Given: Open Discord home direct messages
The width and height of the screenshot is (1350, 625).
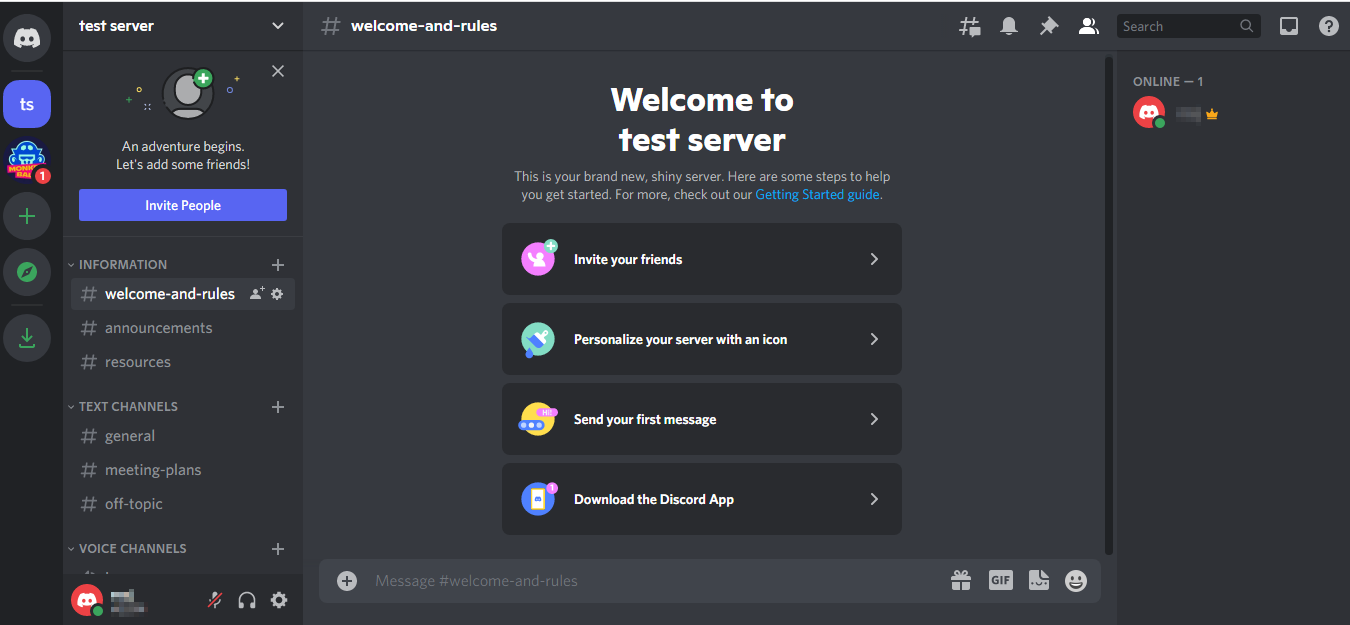Looking at the screenshot, I should (27, 40).
